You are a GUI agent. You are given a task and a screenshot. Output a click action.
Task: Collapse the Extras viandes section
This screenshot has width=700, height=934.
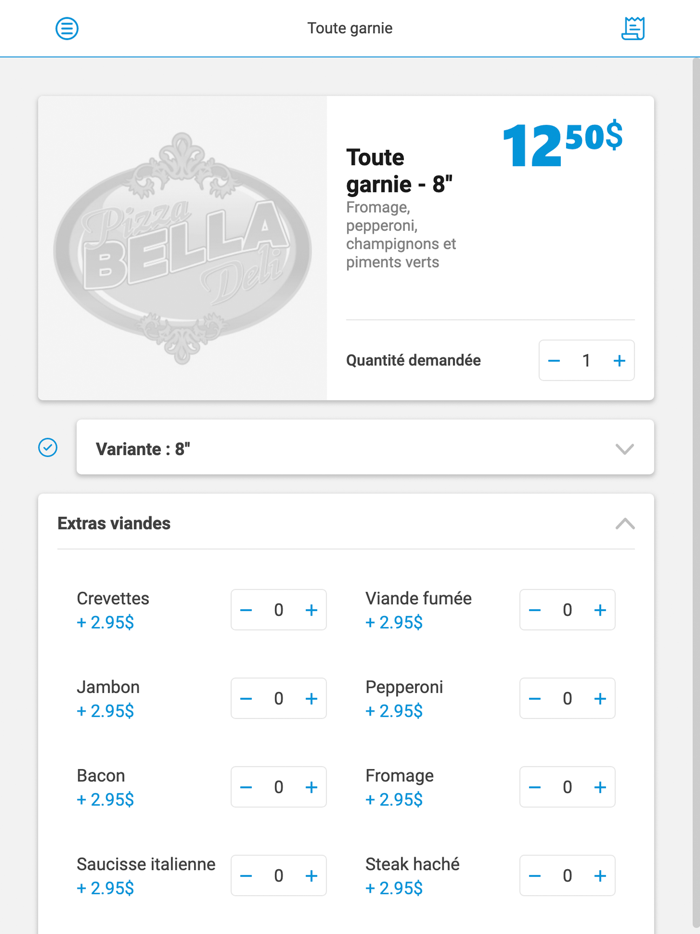625,523
